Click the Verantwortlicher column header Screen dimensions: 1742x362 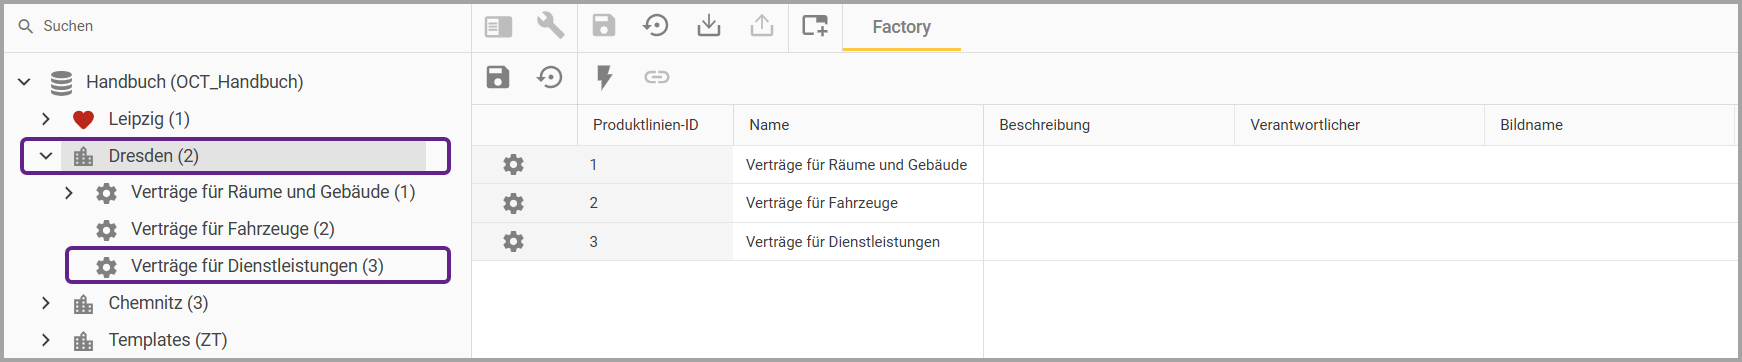[1359, 125]
